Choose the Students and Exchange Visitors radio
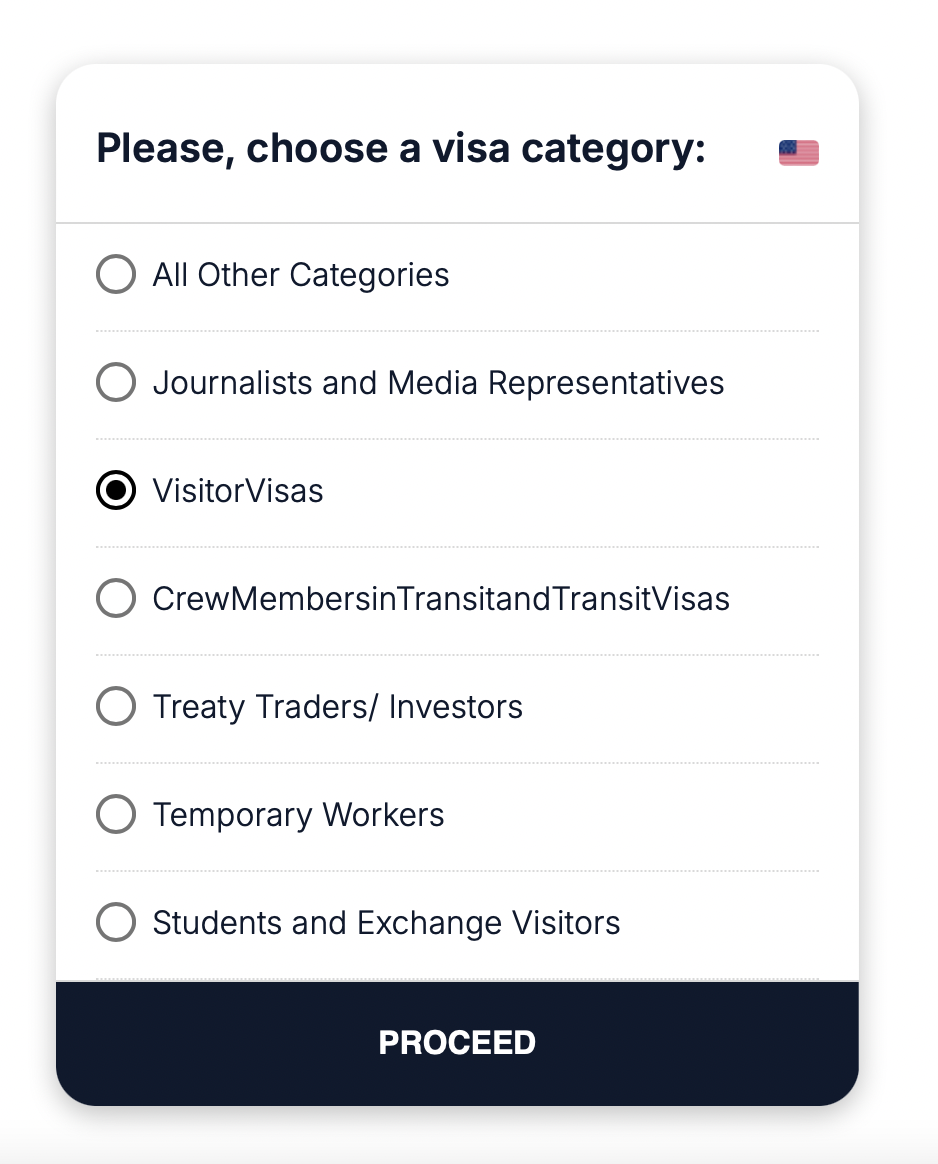Image resolution: width=938 pixels, height=1164 pixels. (116, 922)
